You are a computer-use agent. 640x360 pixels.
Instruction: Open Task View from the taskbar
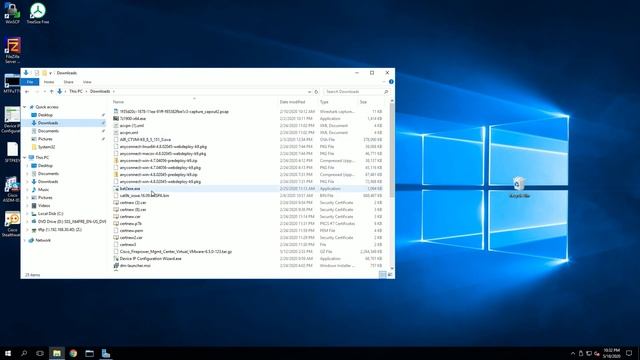40,353
